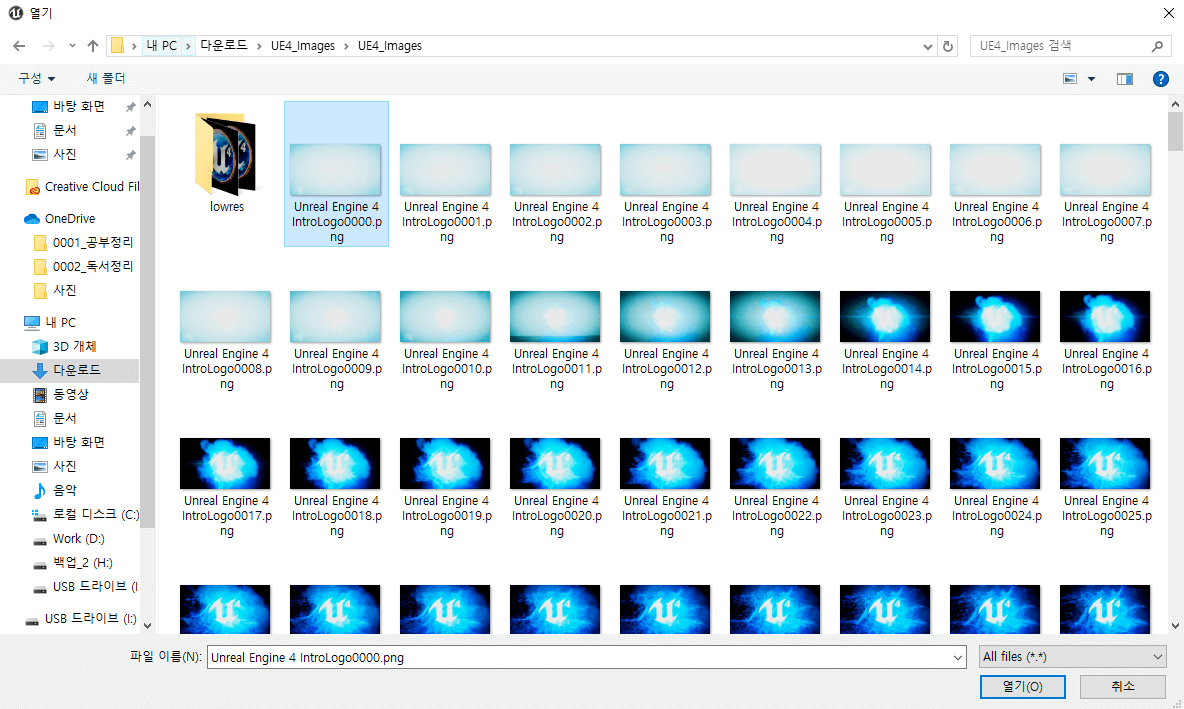1184x709 pixels.
Task: Go up one folder level arrow
Action: 93,46
